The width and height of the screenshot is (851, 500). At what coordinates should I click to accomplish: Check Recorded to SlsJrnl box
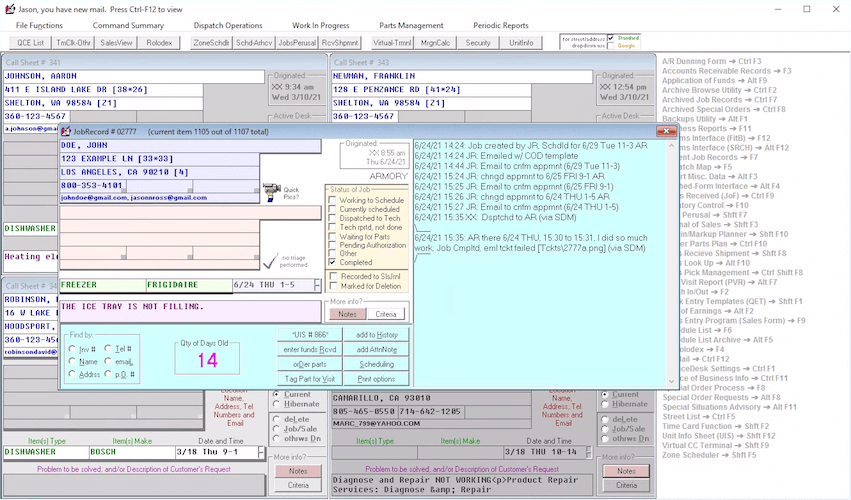333,276
